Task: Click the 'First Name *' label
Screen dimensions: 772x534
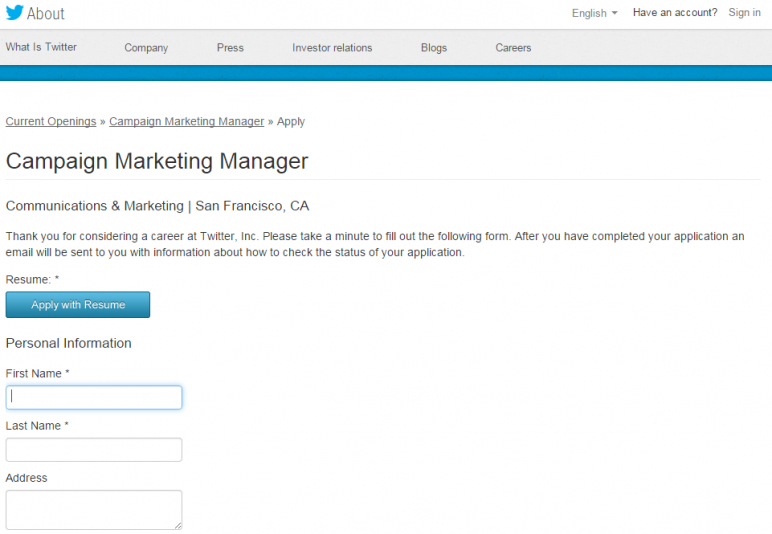Action: [37, 374]
